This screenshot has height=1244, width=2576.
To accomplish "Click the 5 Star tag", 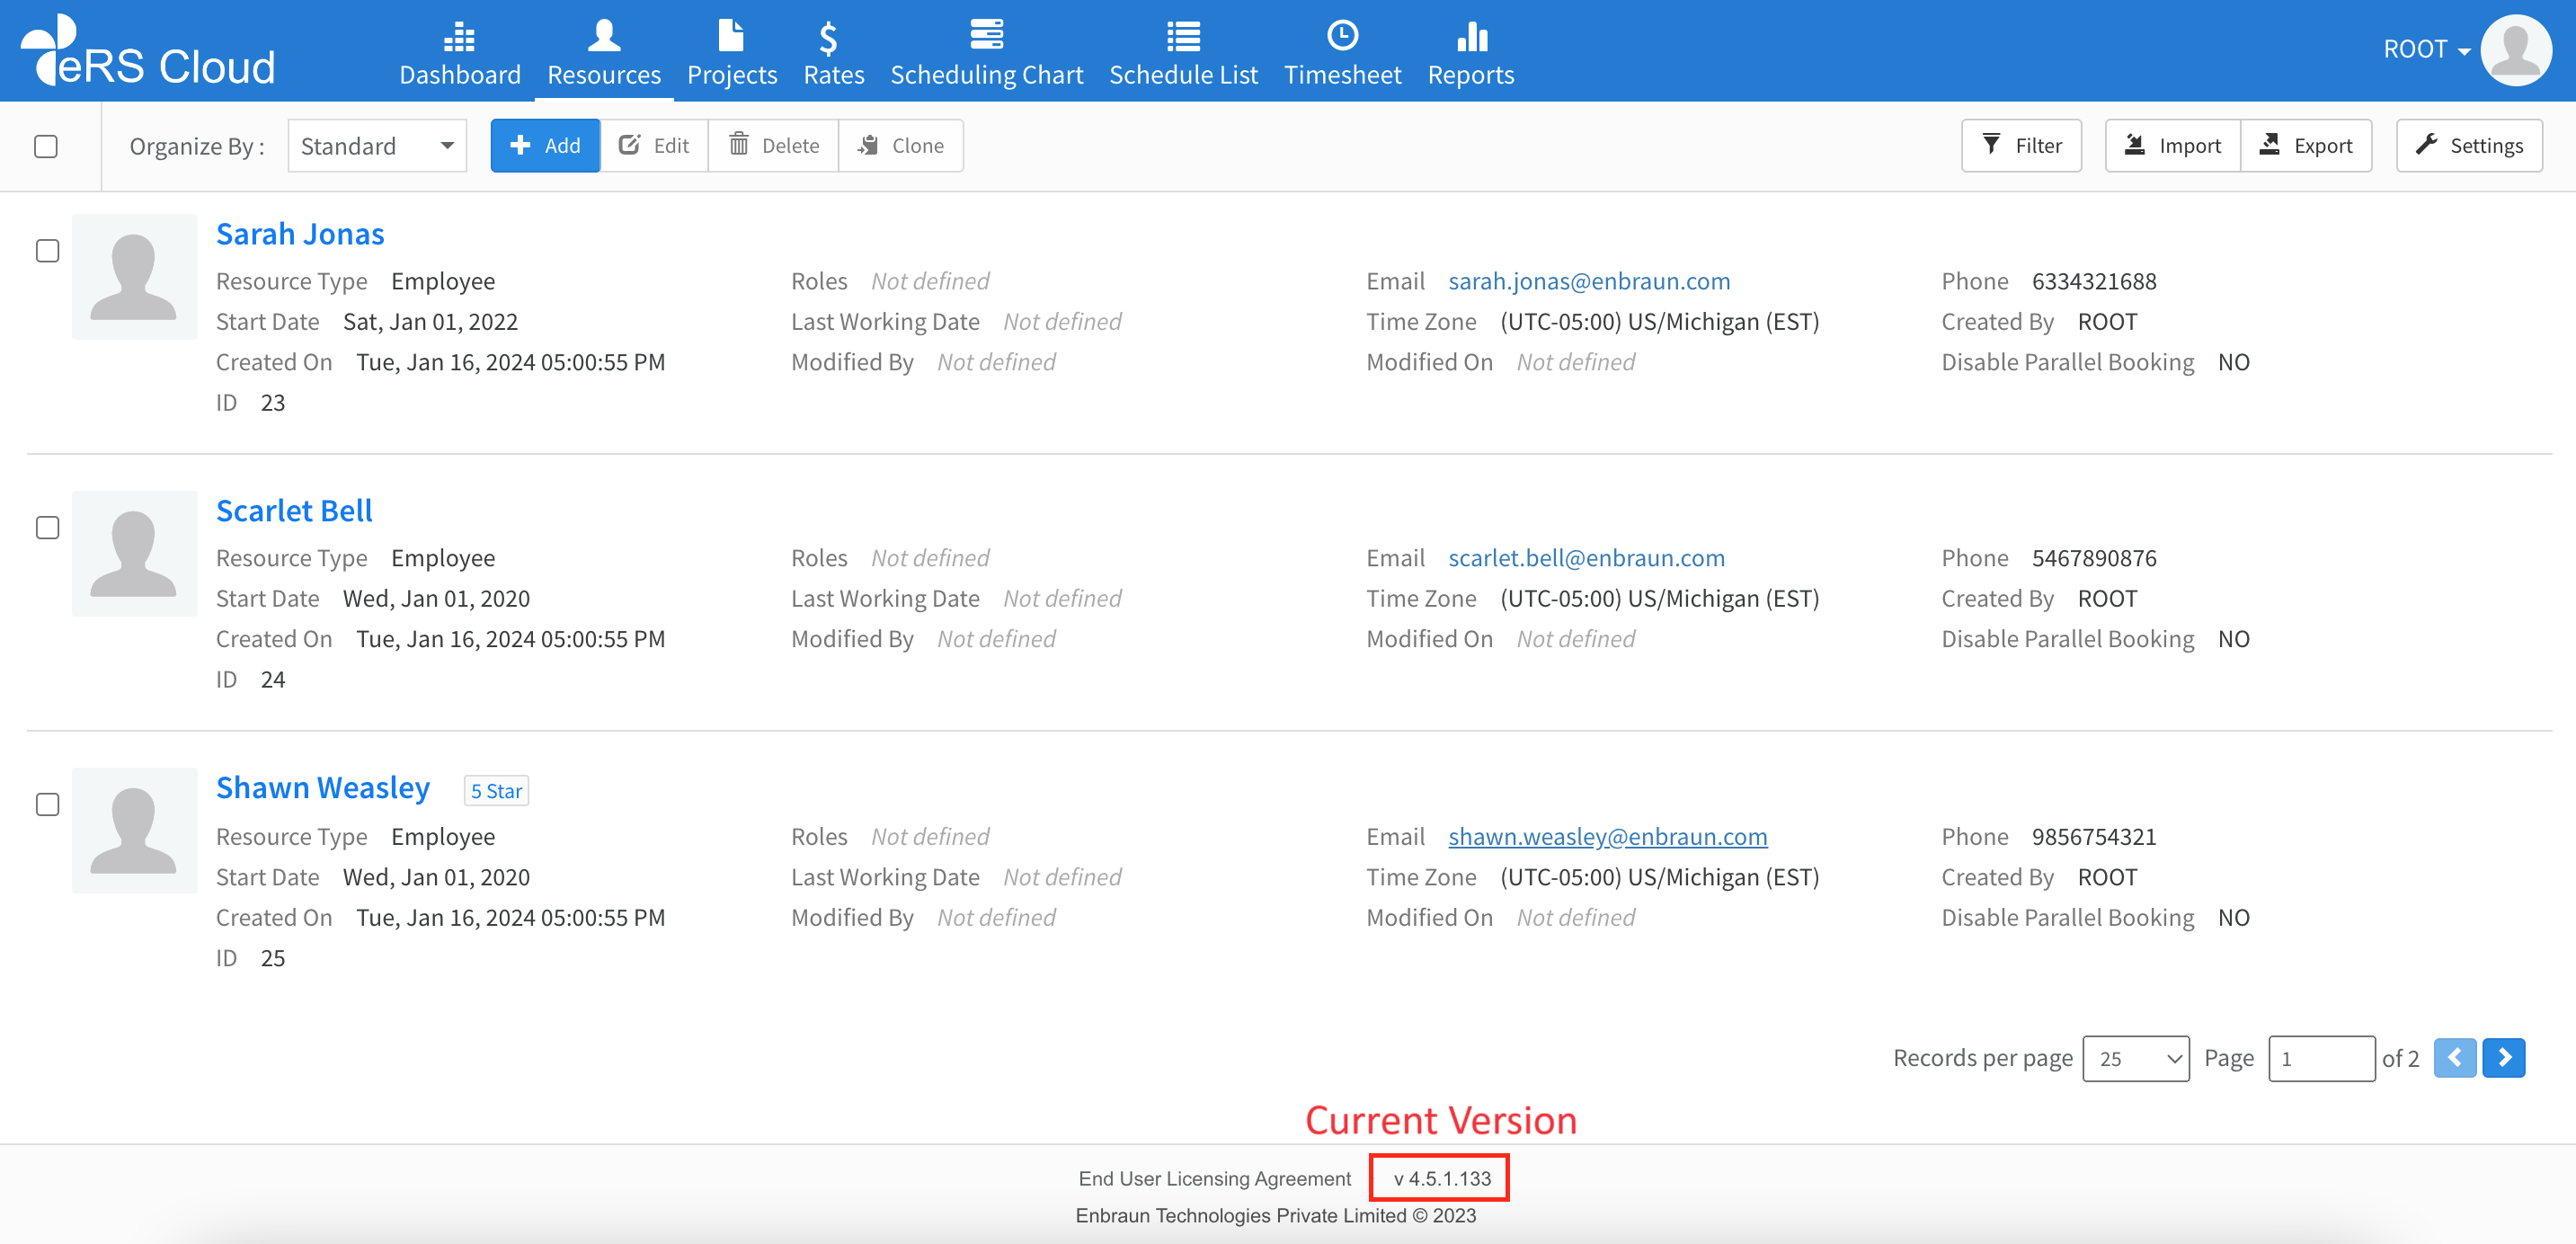I will pos(496,791).
